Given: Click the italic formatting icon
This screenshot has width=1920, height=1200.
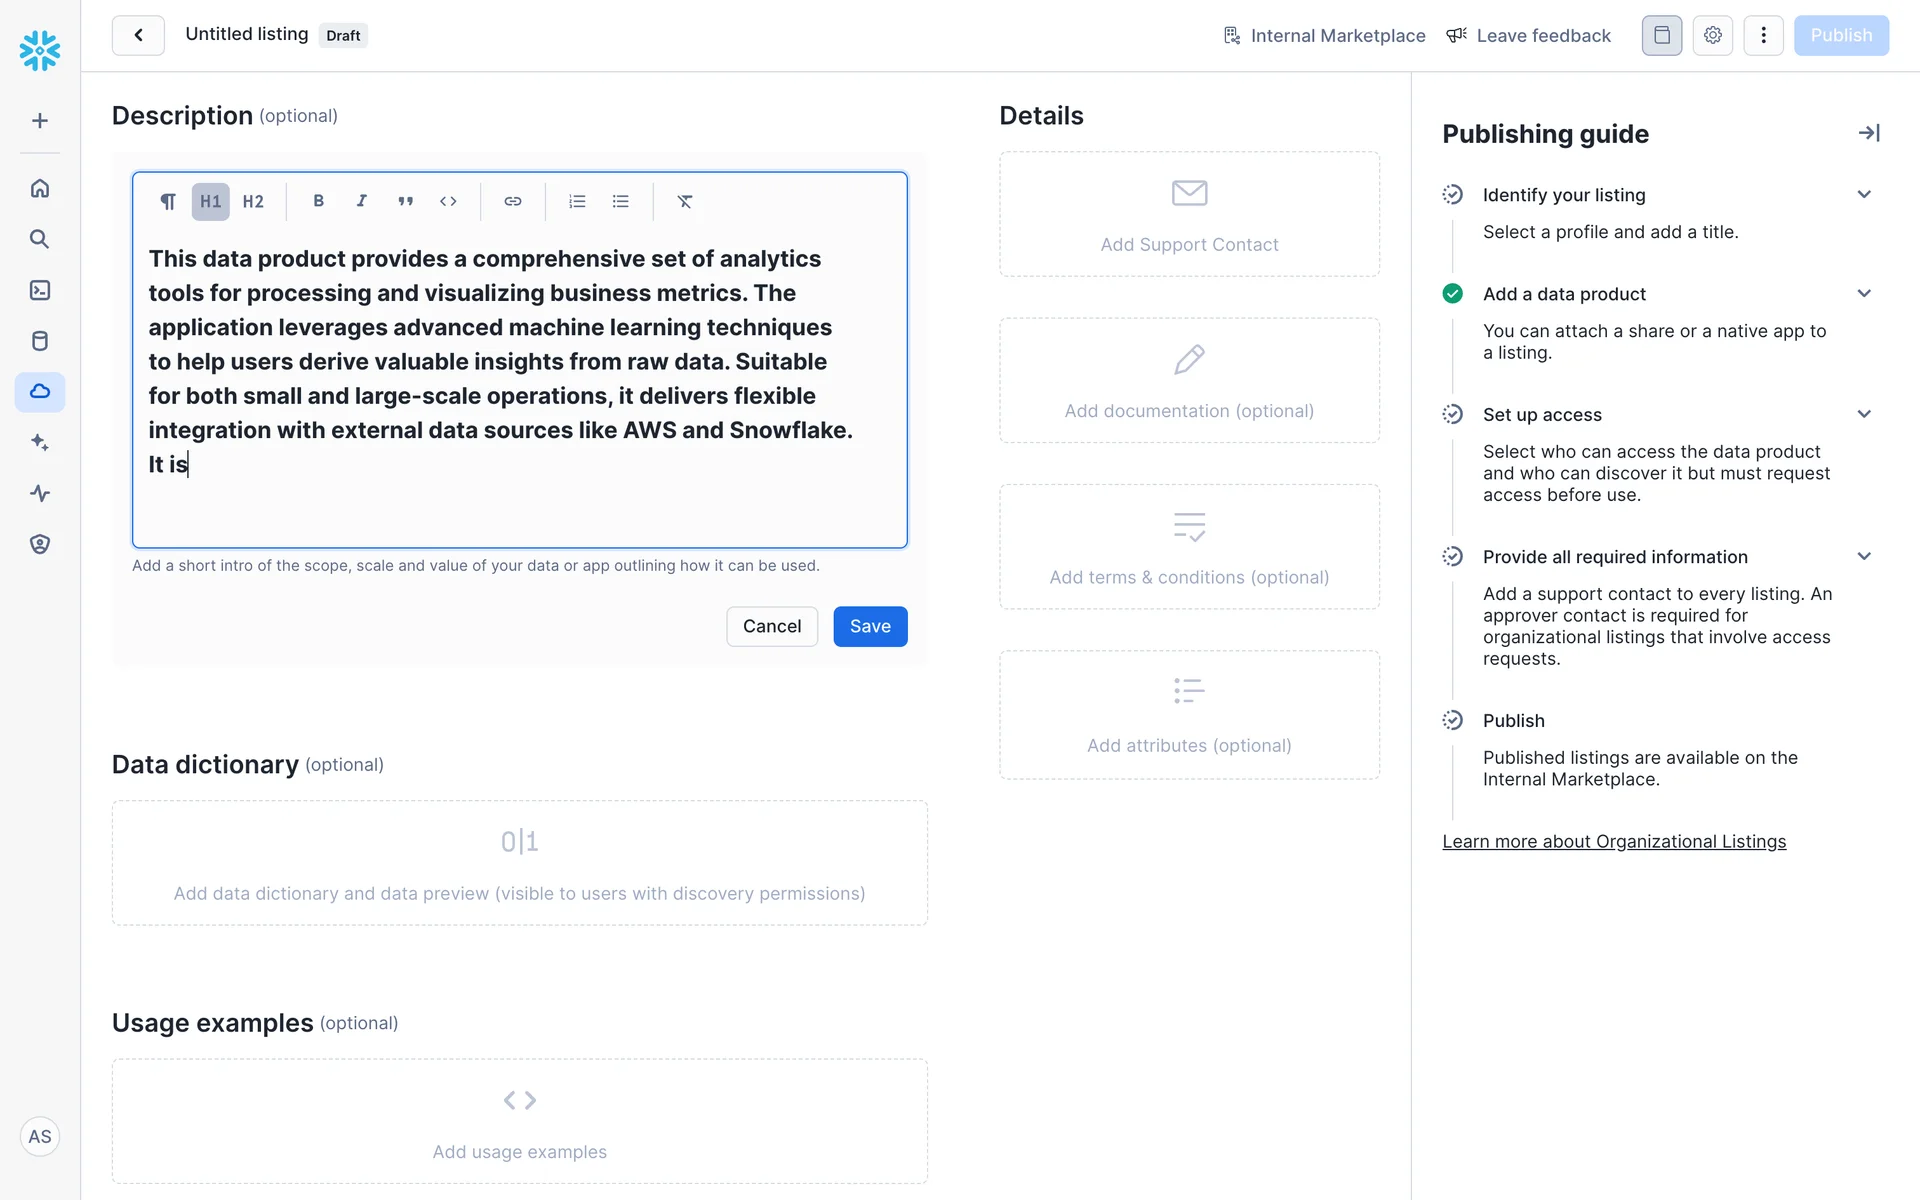Looking at the screenshot, I should tap(361, 201).
